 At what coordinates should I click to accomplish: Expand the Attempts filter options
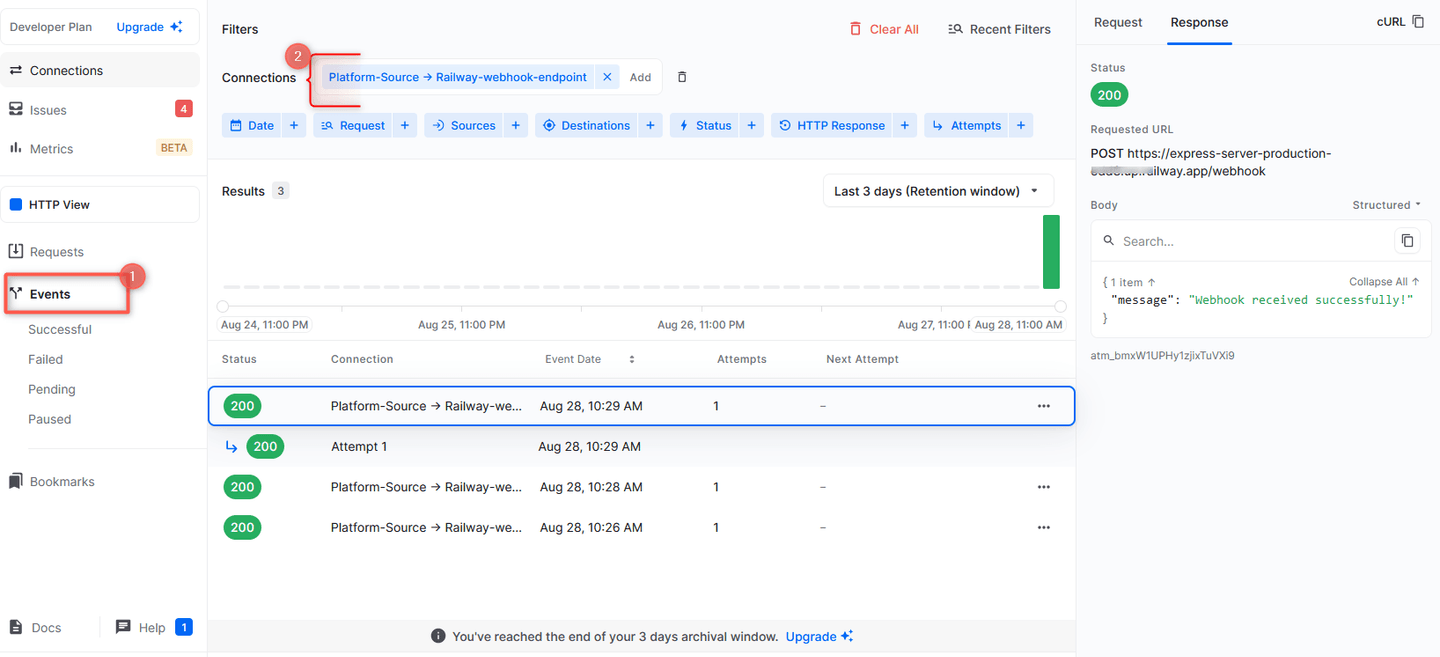click(1021, 125)
